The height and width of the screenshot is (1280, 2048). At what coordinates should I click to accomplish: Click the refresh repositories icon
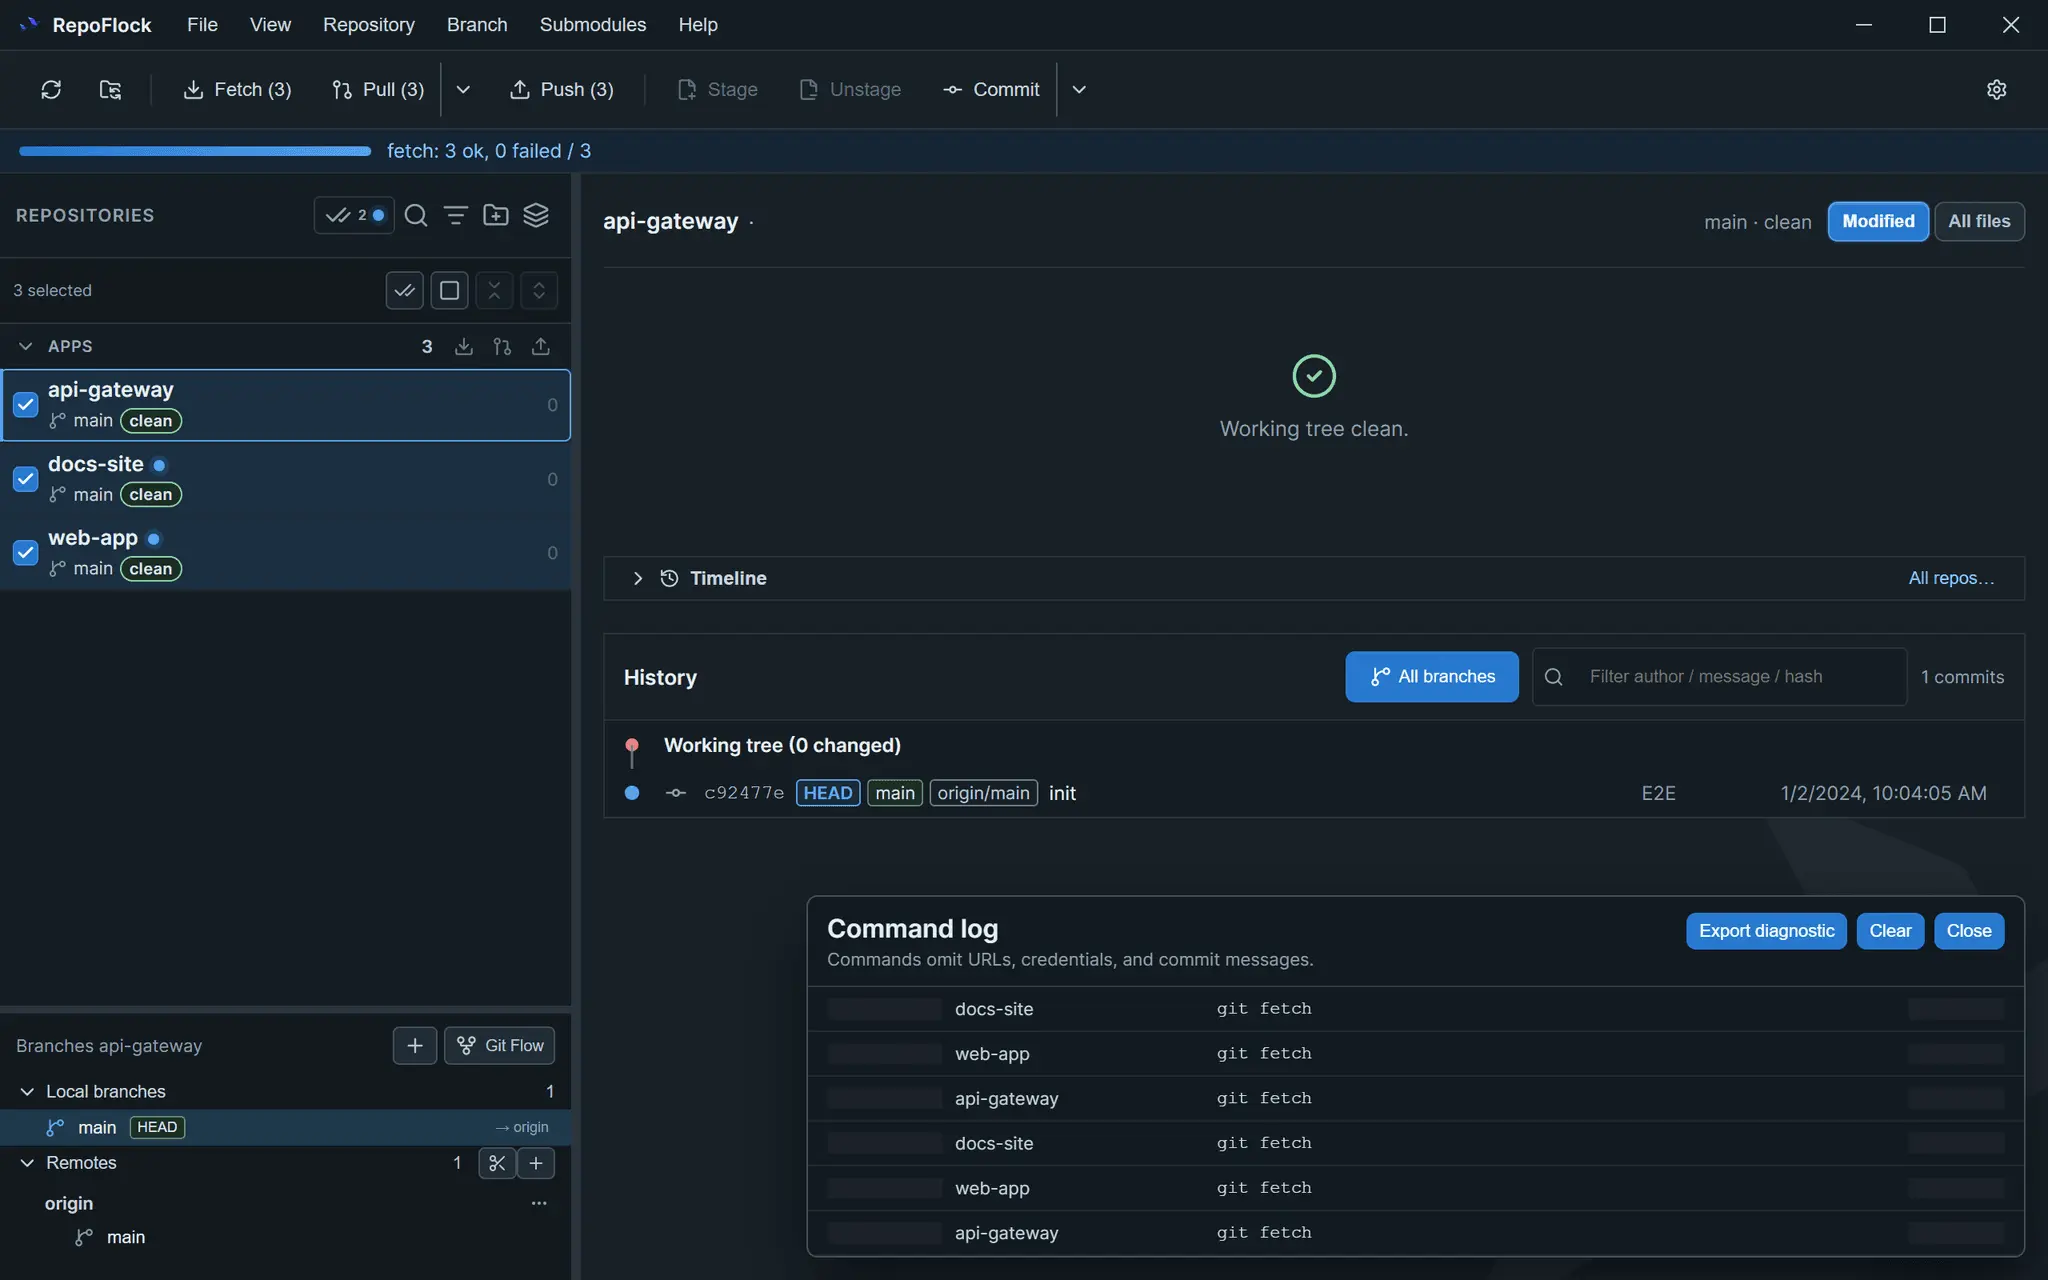[51, 90]
